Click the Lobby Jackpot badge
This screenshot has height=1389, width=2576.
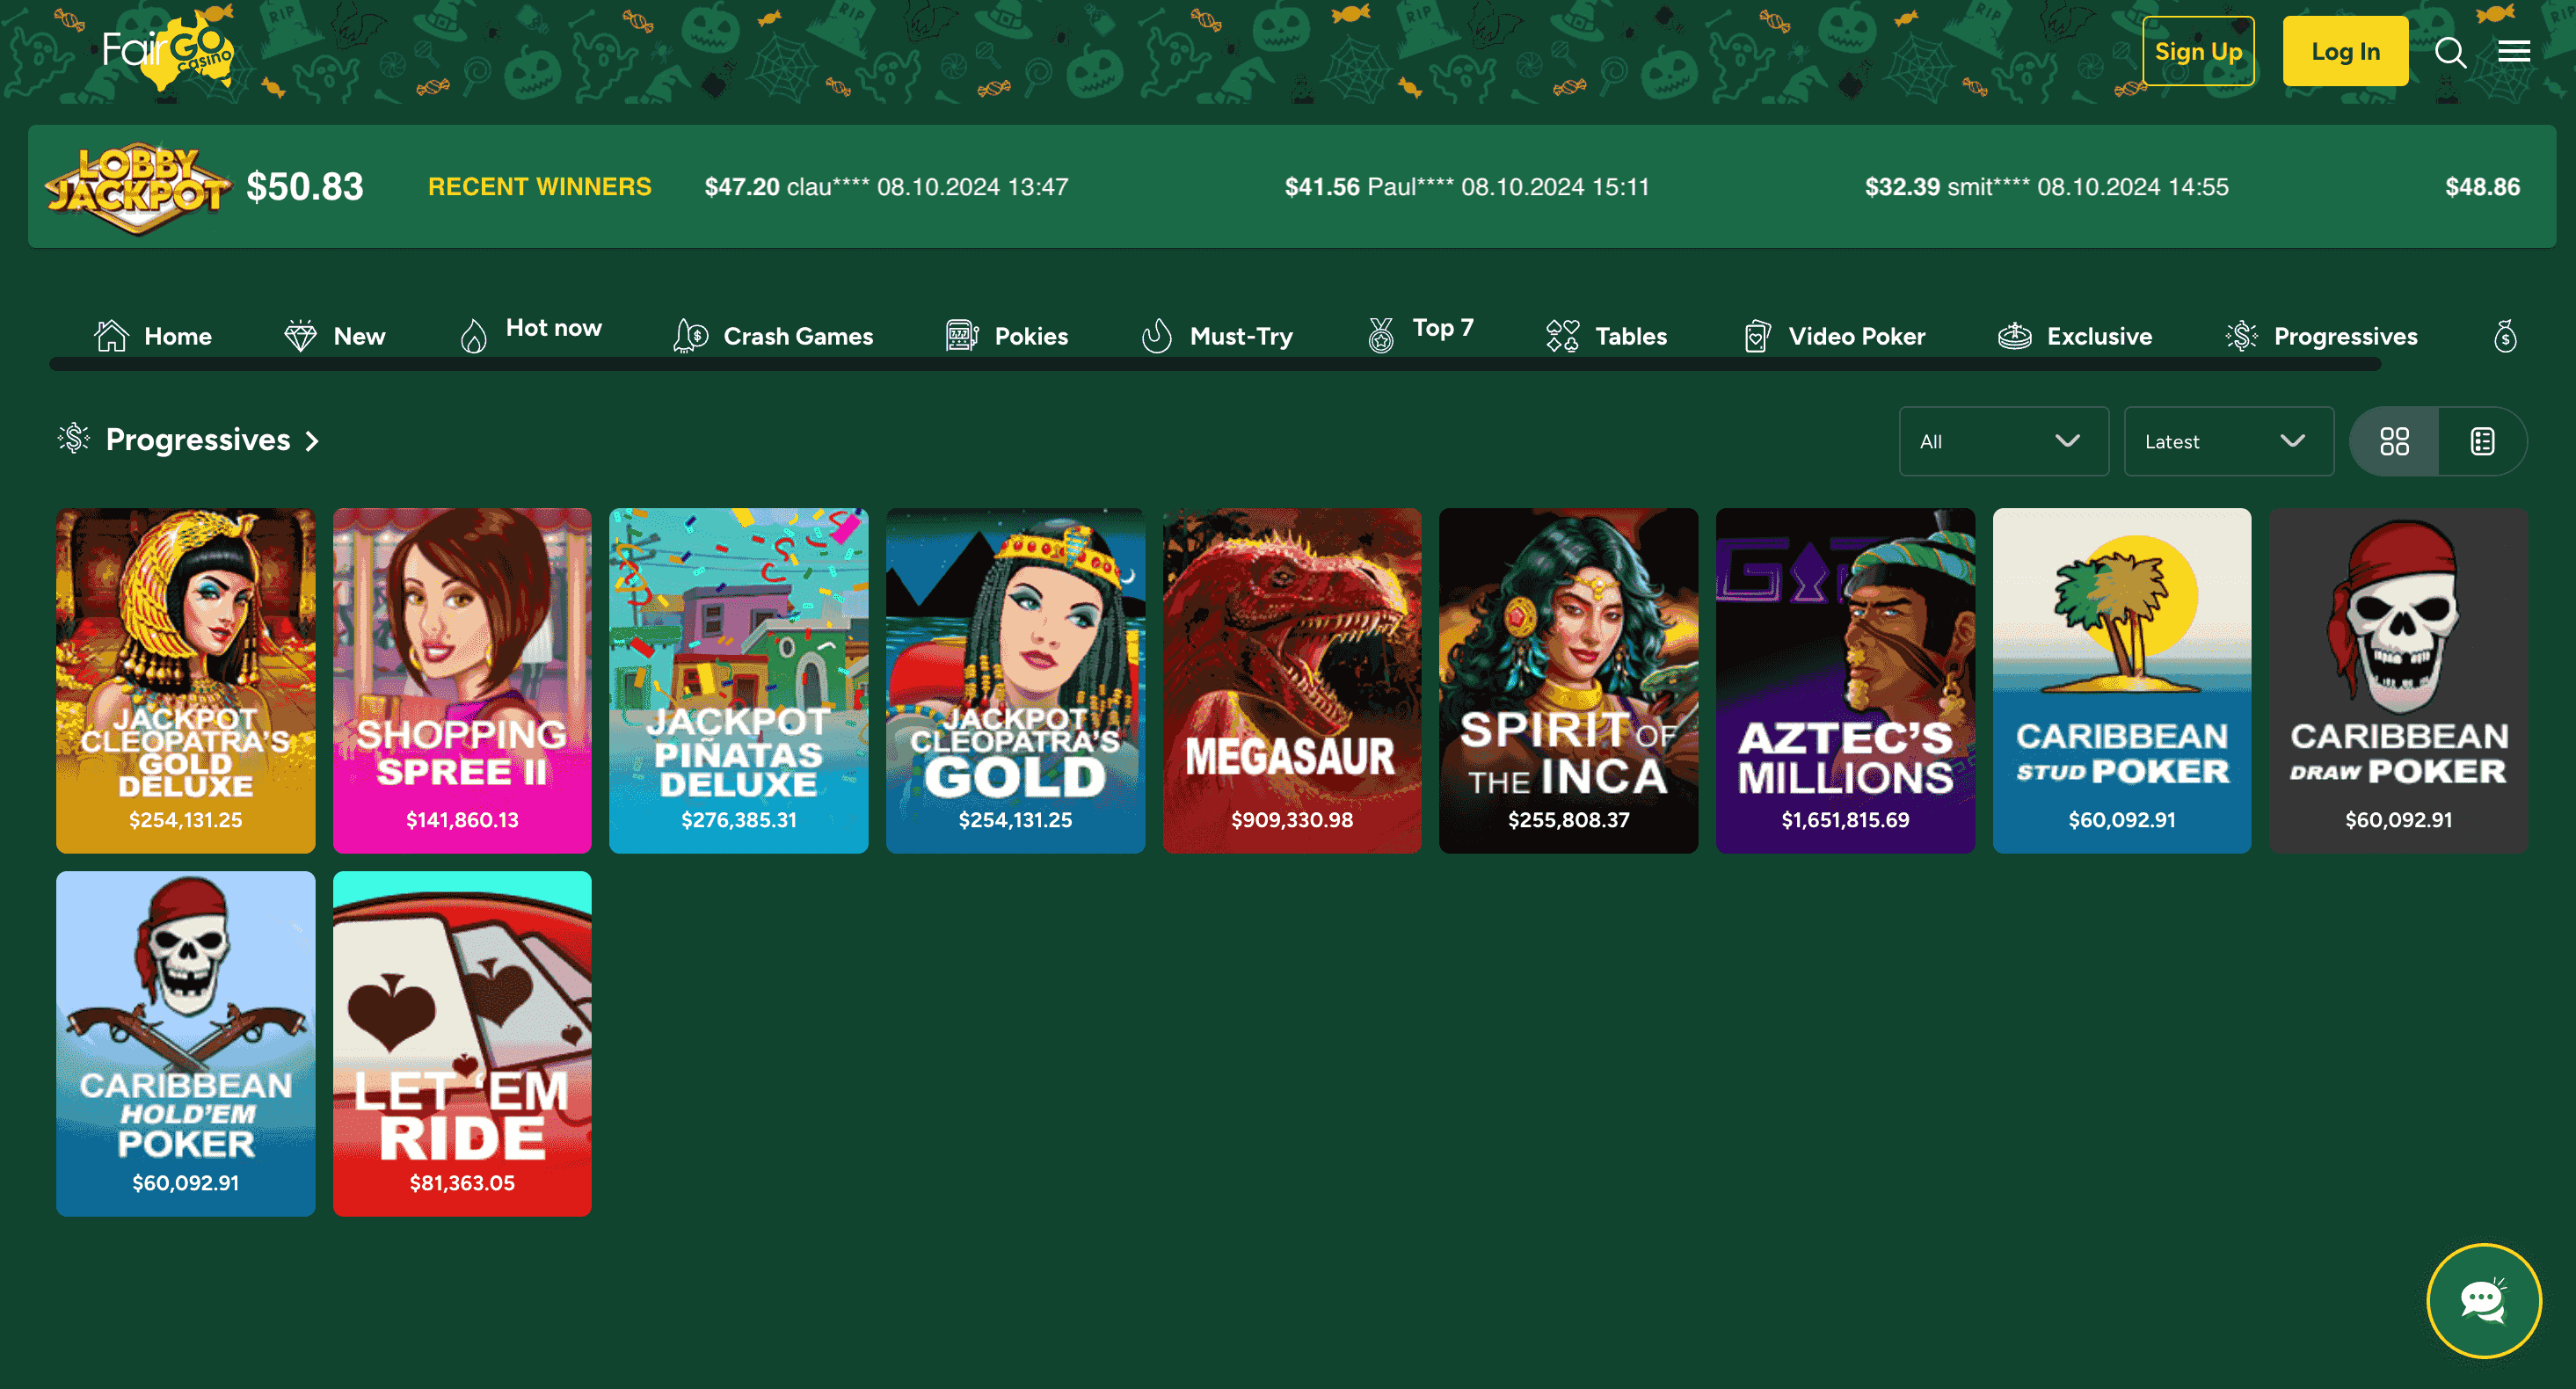tap(138, 187)
